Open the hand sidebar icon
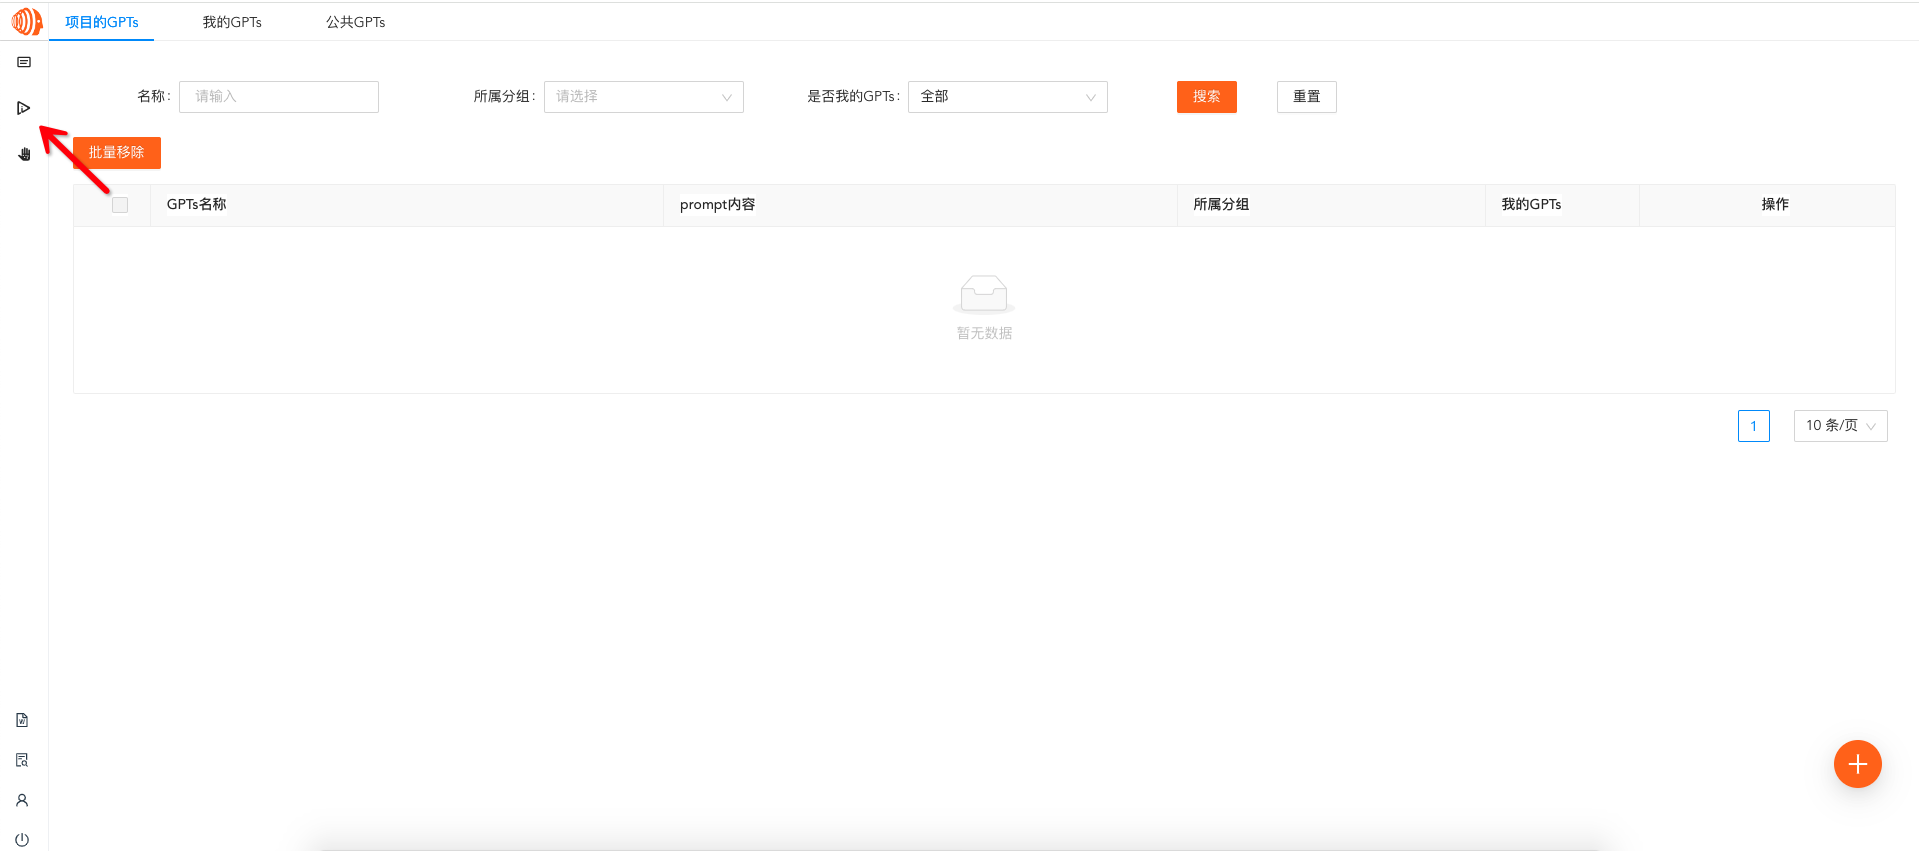The image size is (1919, 851). pos(24,154)
